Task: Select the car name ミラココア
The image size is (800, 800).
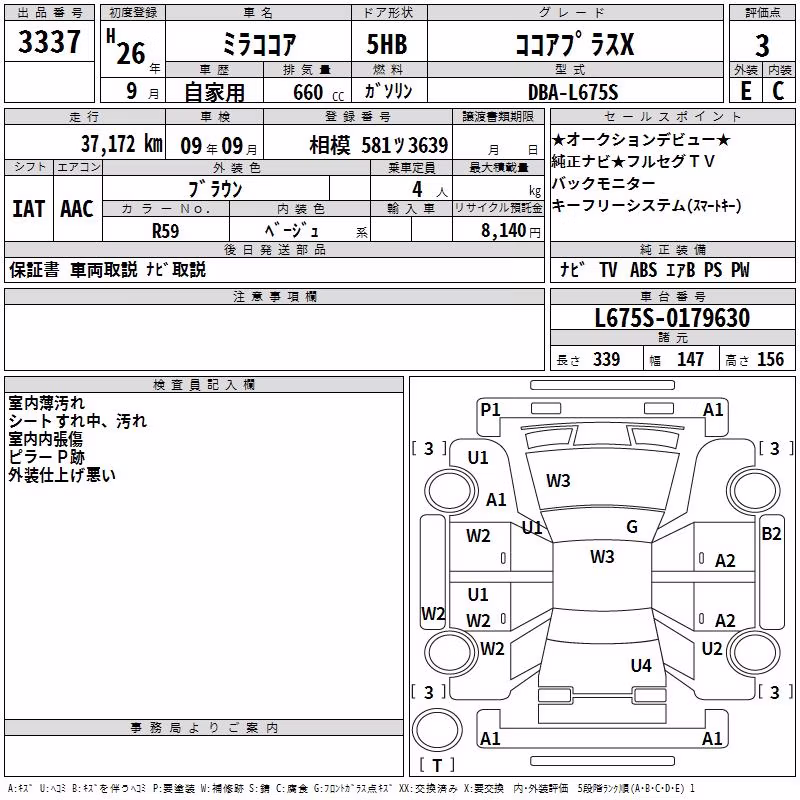Action: pyautogui.click(x=259, y=44)
